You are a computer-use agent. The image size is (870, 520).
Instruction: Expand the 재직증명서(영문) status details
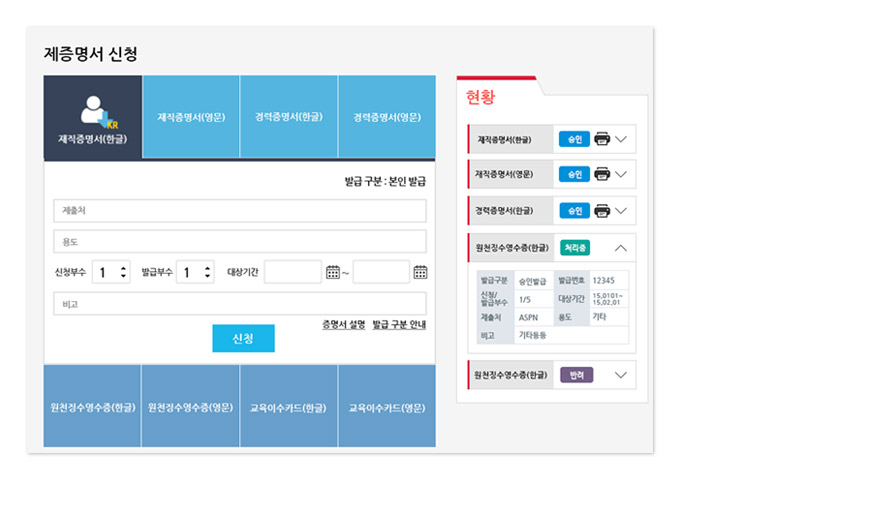tap(622, 174)
